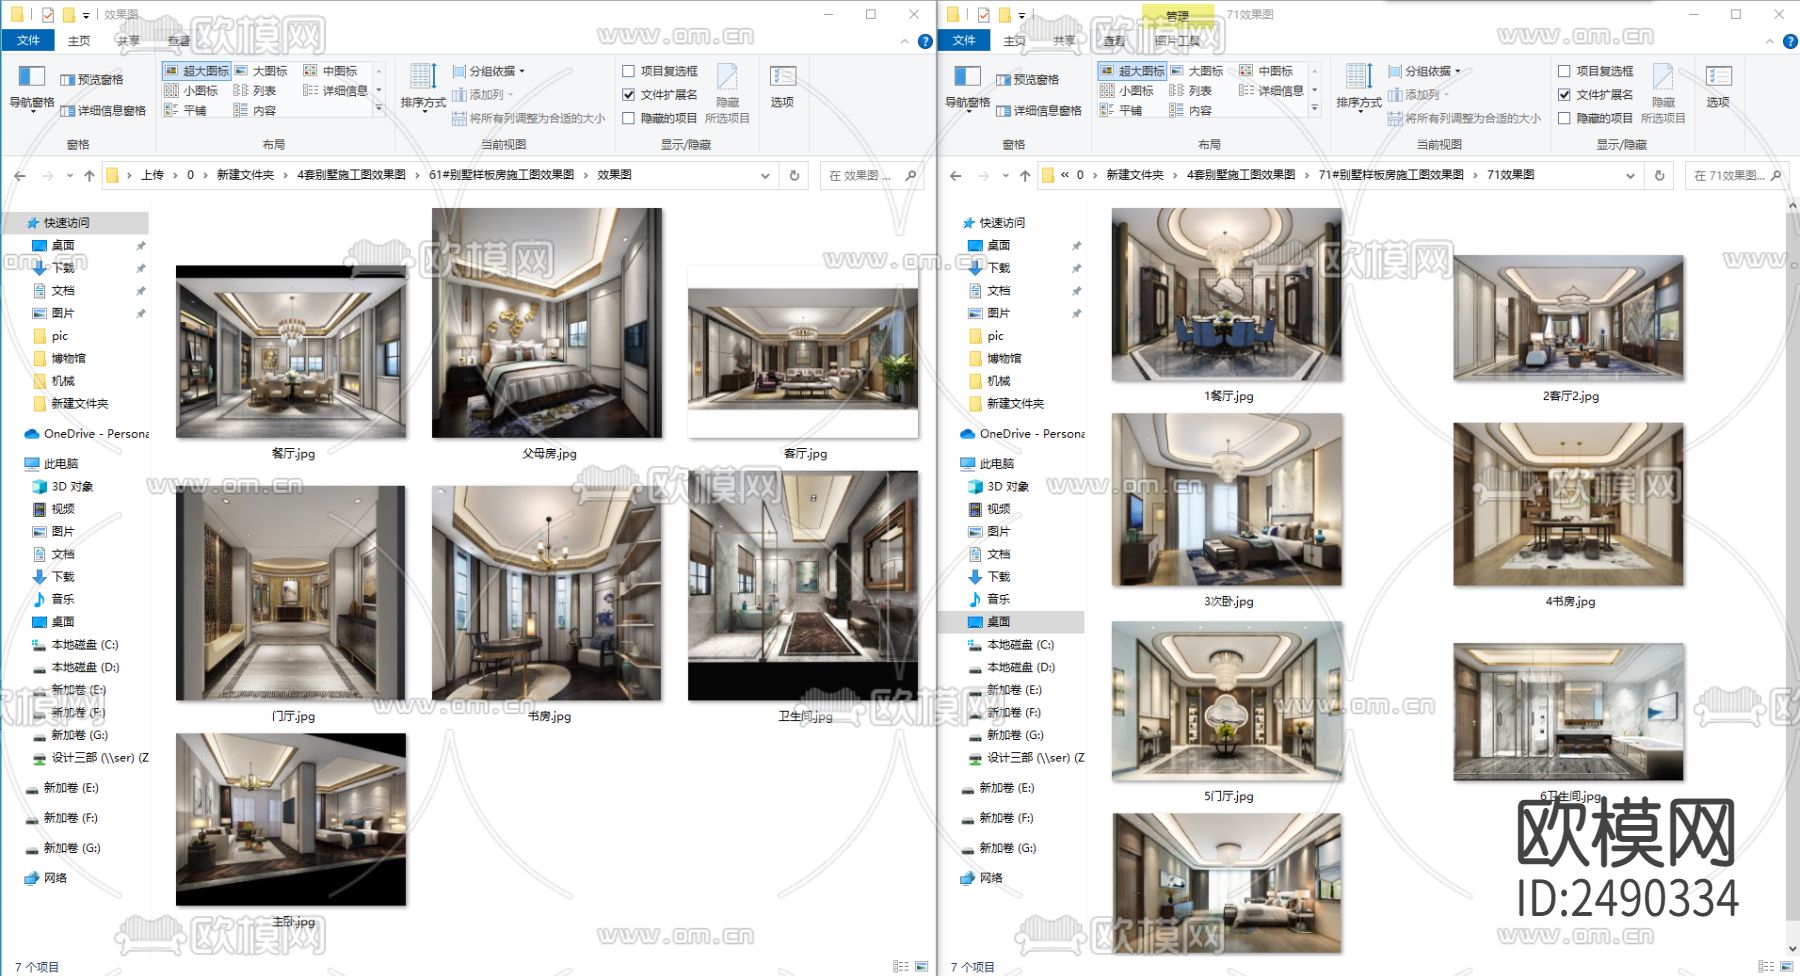Viewport: 1800px width, 976px height.
Task: Select 超大图标 layout in left window ribbon
Action: 197,71
